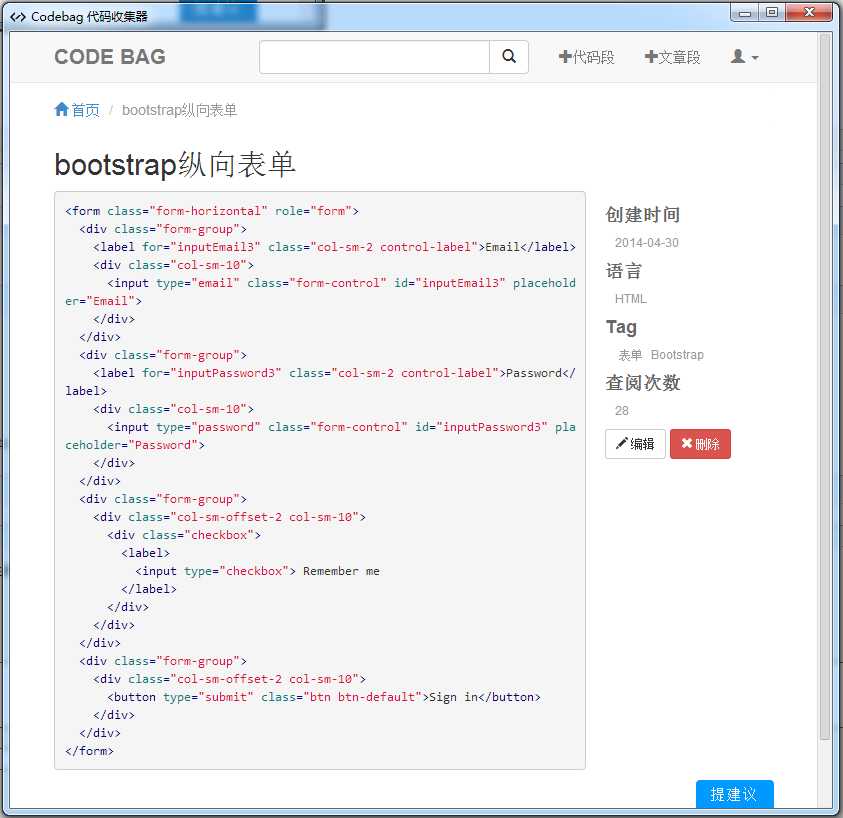843x818 pixels.
Task: Add a new 代码段 snippet
Action: pos(587,56)
